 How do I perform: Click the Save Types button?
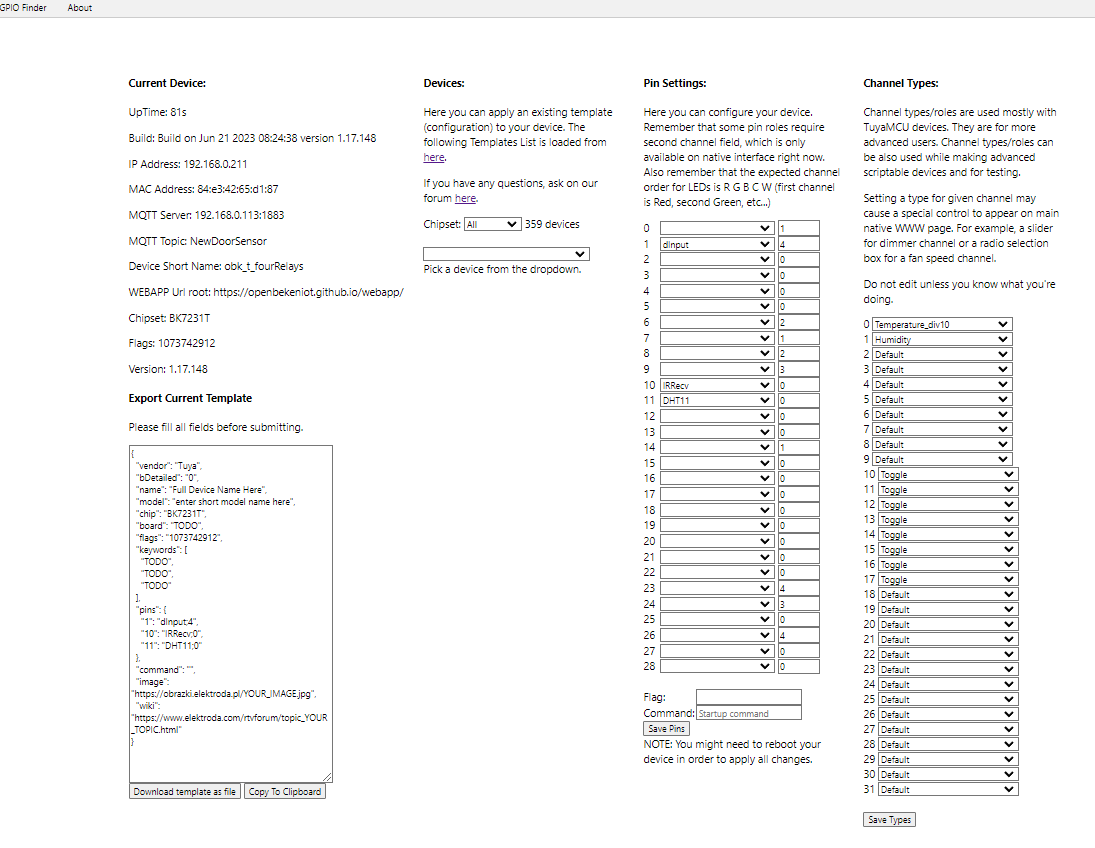coord(889,819)
